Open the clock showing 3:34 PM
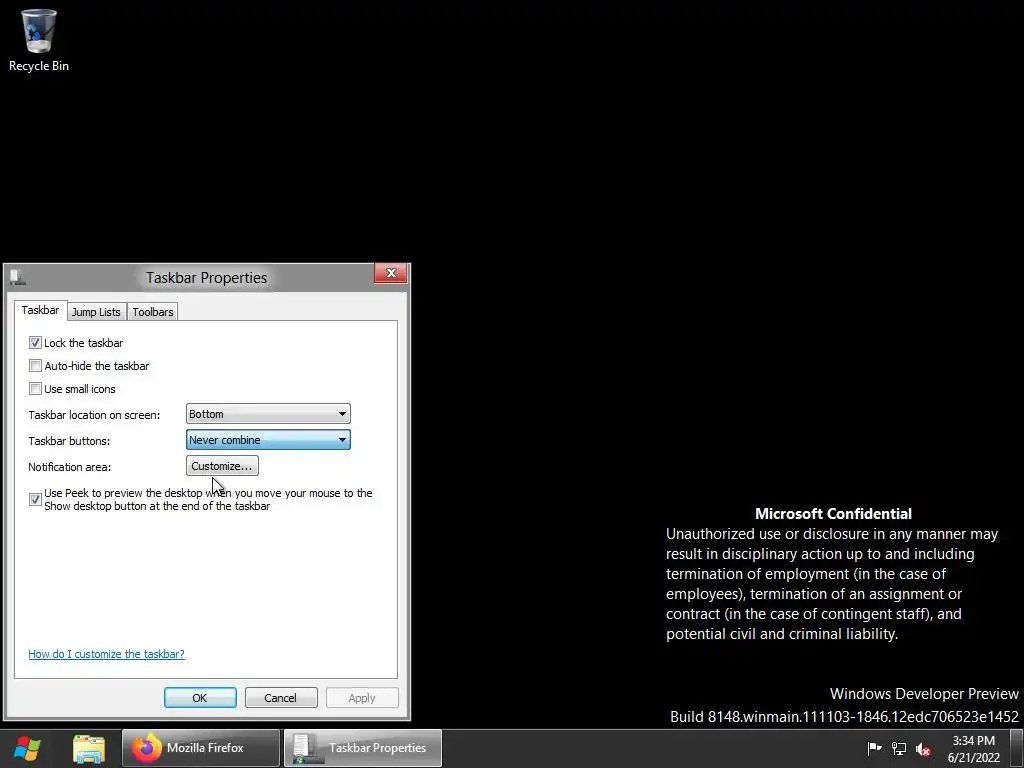Viewport: 1024px width, 768px height. point(973,748)
